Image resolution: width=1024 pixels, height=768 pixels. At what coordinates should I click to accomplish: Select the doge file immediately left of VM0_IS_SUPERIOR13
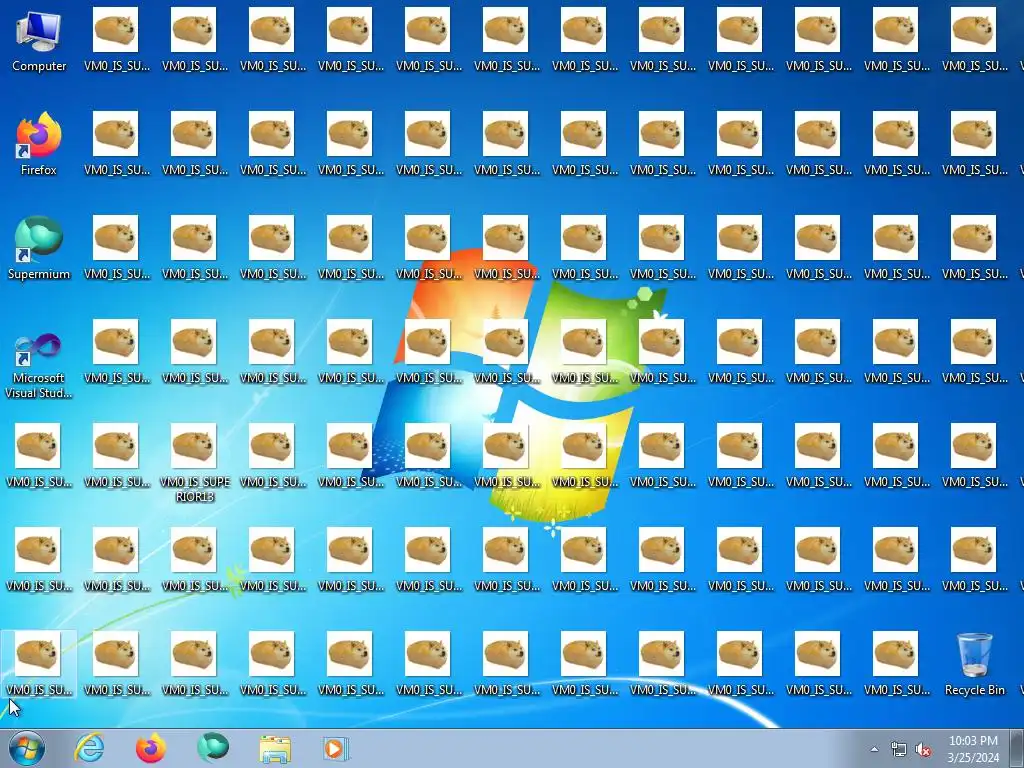coord(116,456)
